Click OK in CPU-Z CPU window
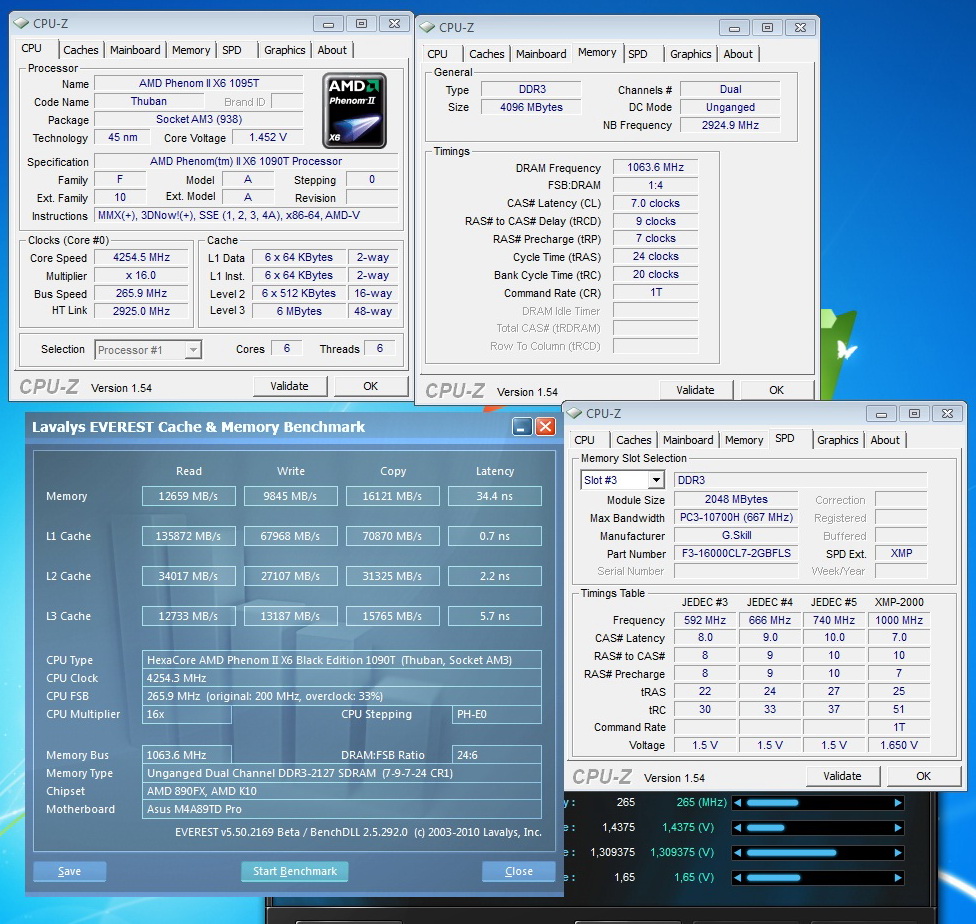Image resolution: width=976 pixels, height=924 pixels. click(x=370, y=386)
